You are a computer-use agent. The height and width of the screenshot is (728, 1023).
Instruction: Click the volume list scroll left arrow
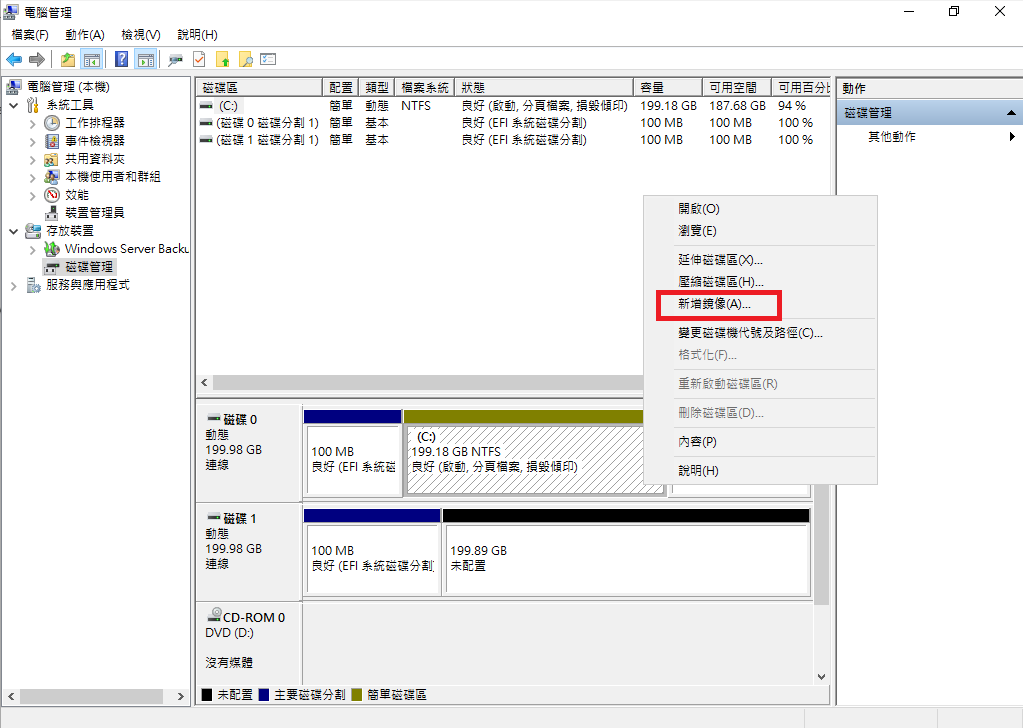204,383
